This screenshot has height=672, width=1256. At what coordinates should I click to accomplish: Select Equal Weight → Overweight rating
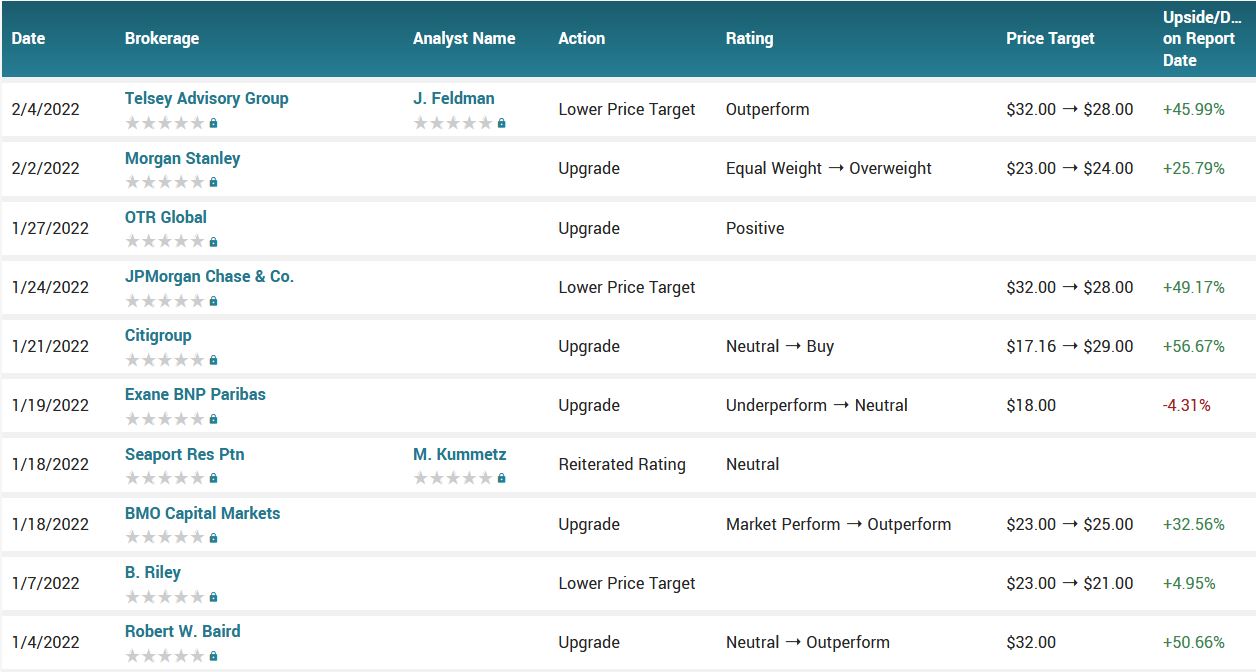point(829,168)
